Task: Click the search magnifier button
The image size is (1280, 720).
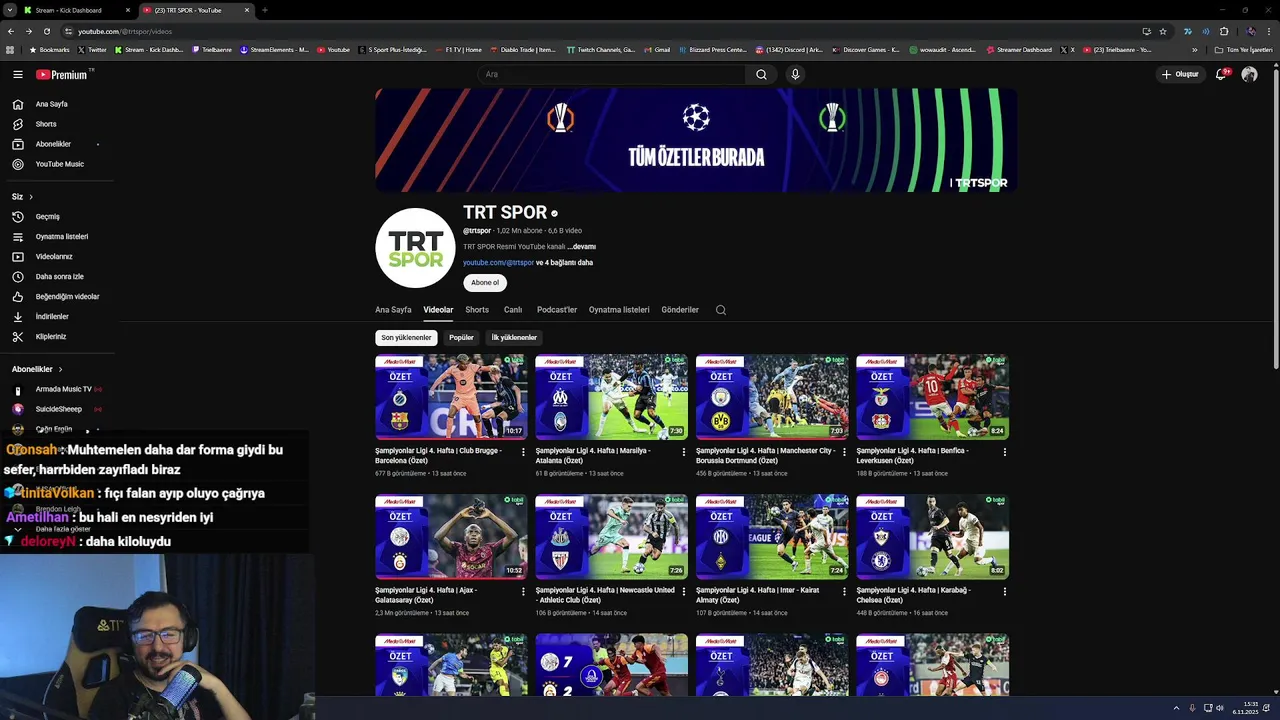Action: 761,74
